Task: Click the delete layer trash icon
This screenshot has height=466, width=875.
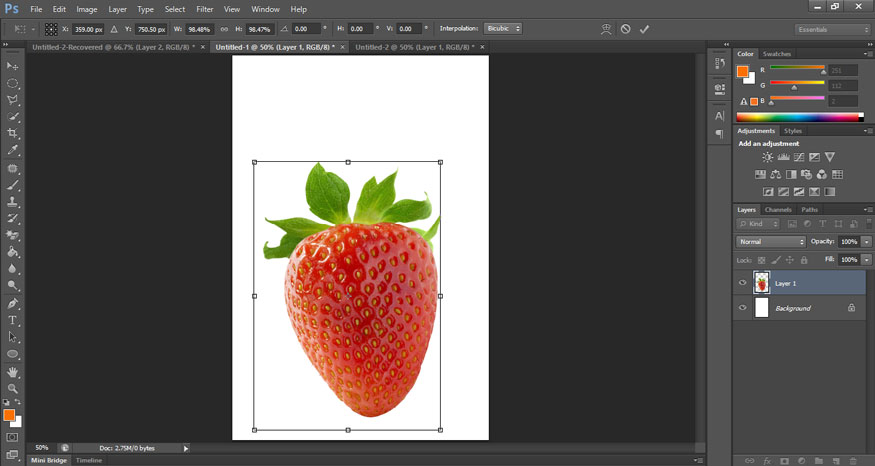Action: (x=855, y=460)
